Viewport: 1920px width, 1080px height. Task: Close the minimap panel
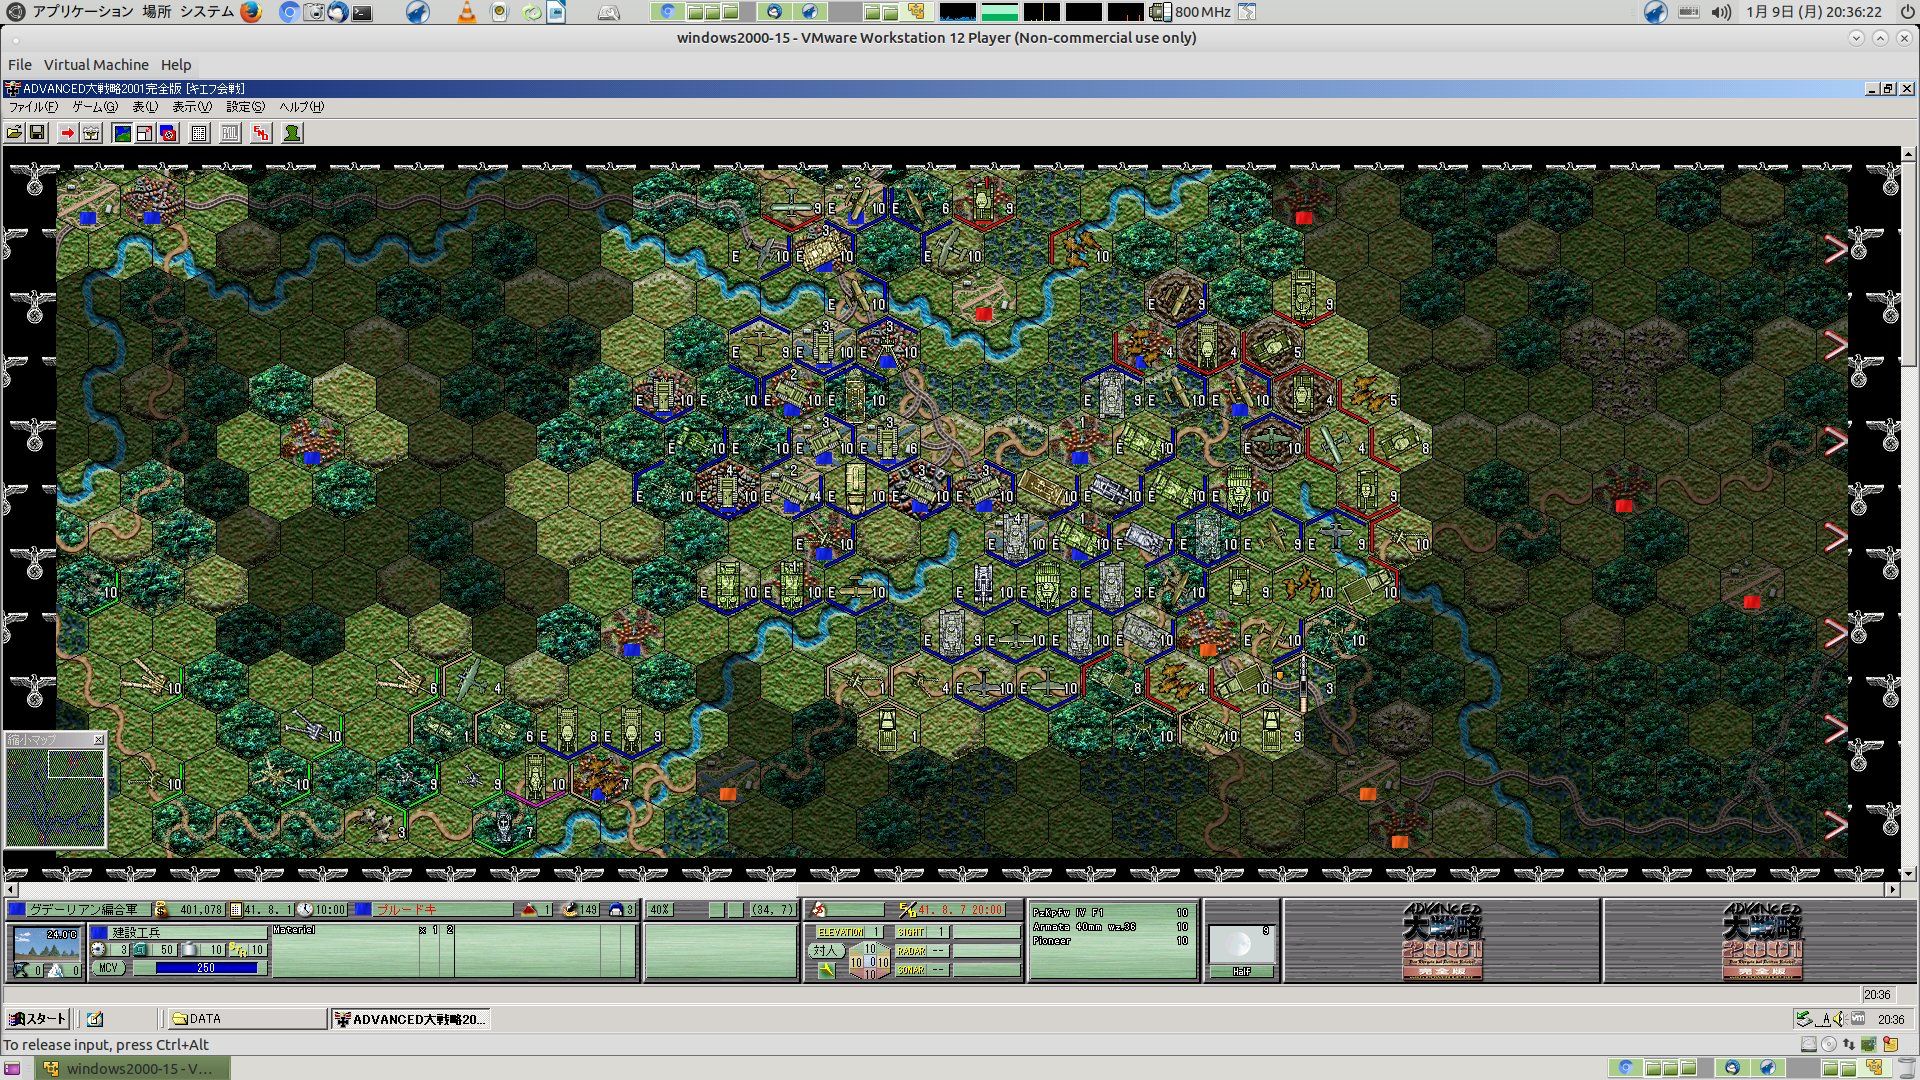click(98, 740)
